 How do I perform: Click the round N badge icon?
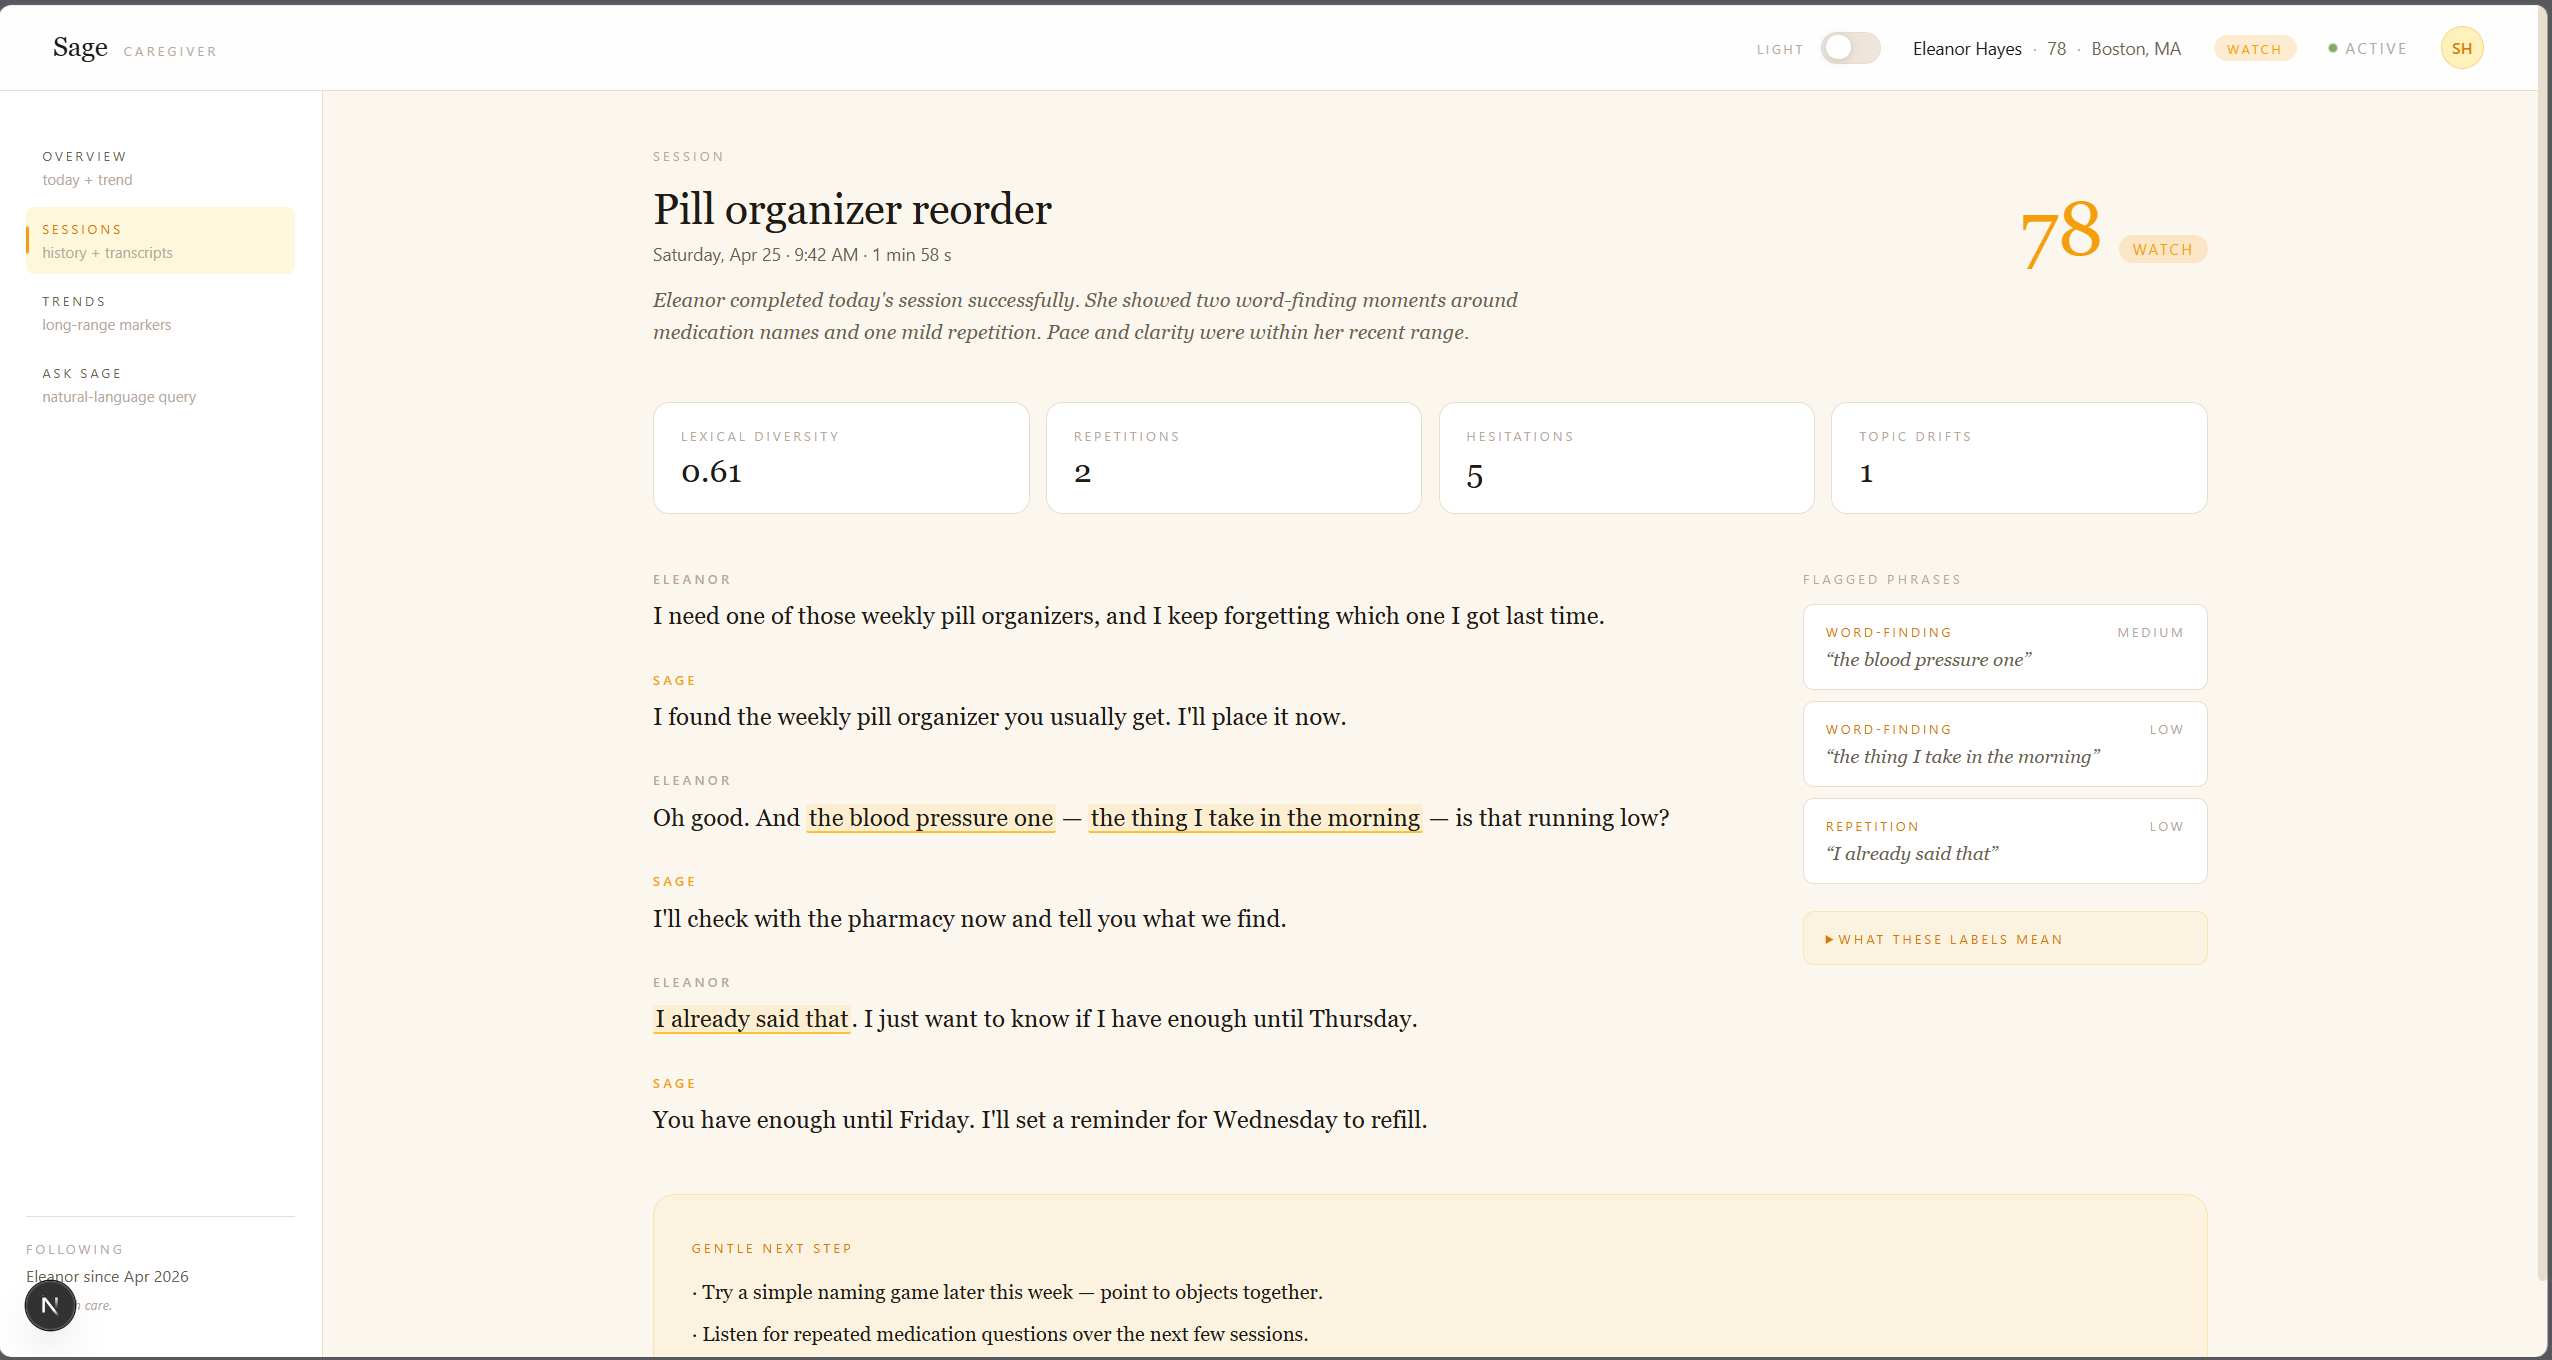(x=50, y=1305)
